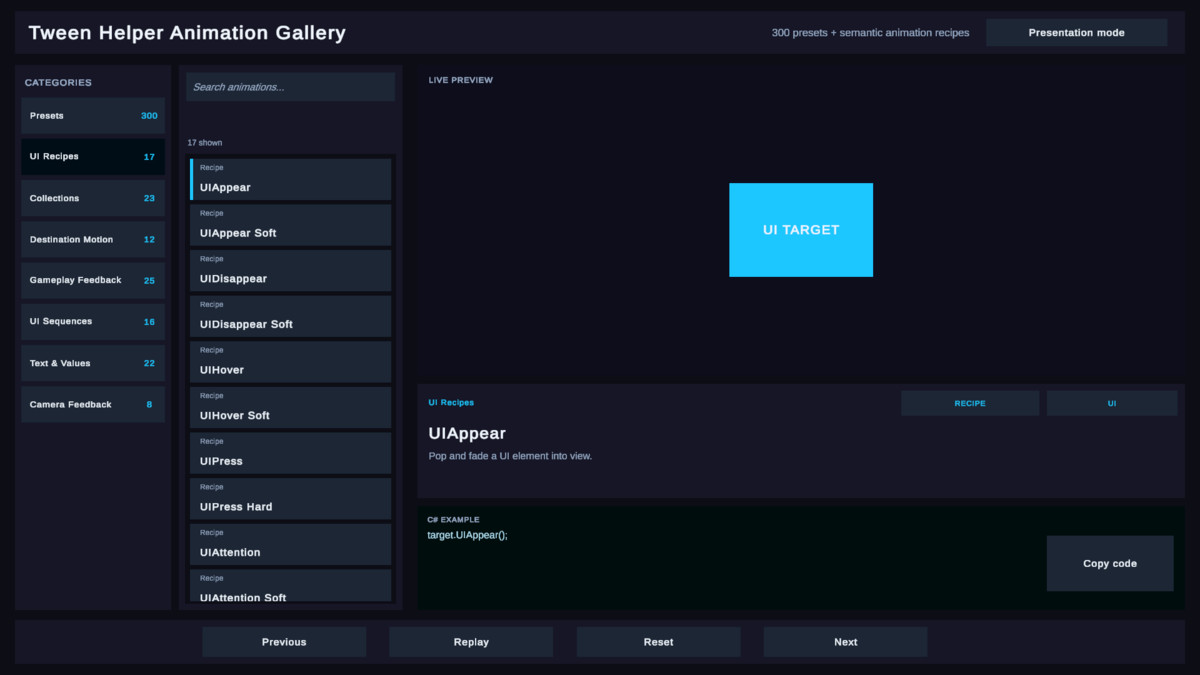The height and width of the screenshot is (675, 1200).
Task: Select the Camera Feedback category
Action: (x=93, y=405)
